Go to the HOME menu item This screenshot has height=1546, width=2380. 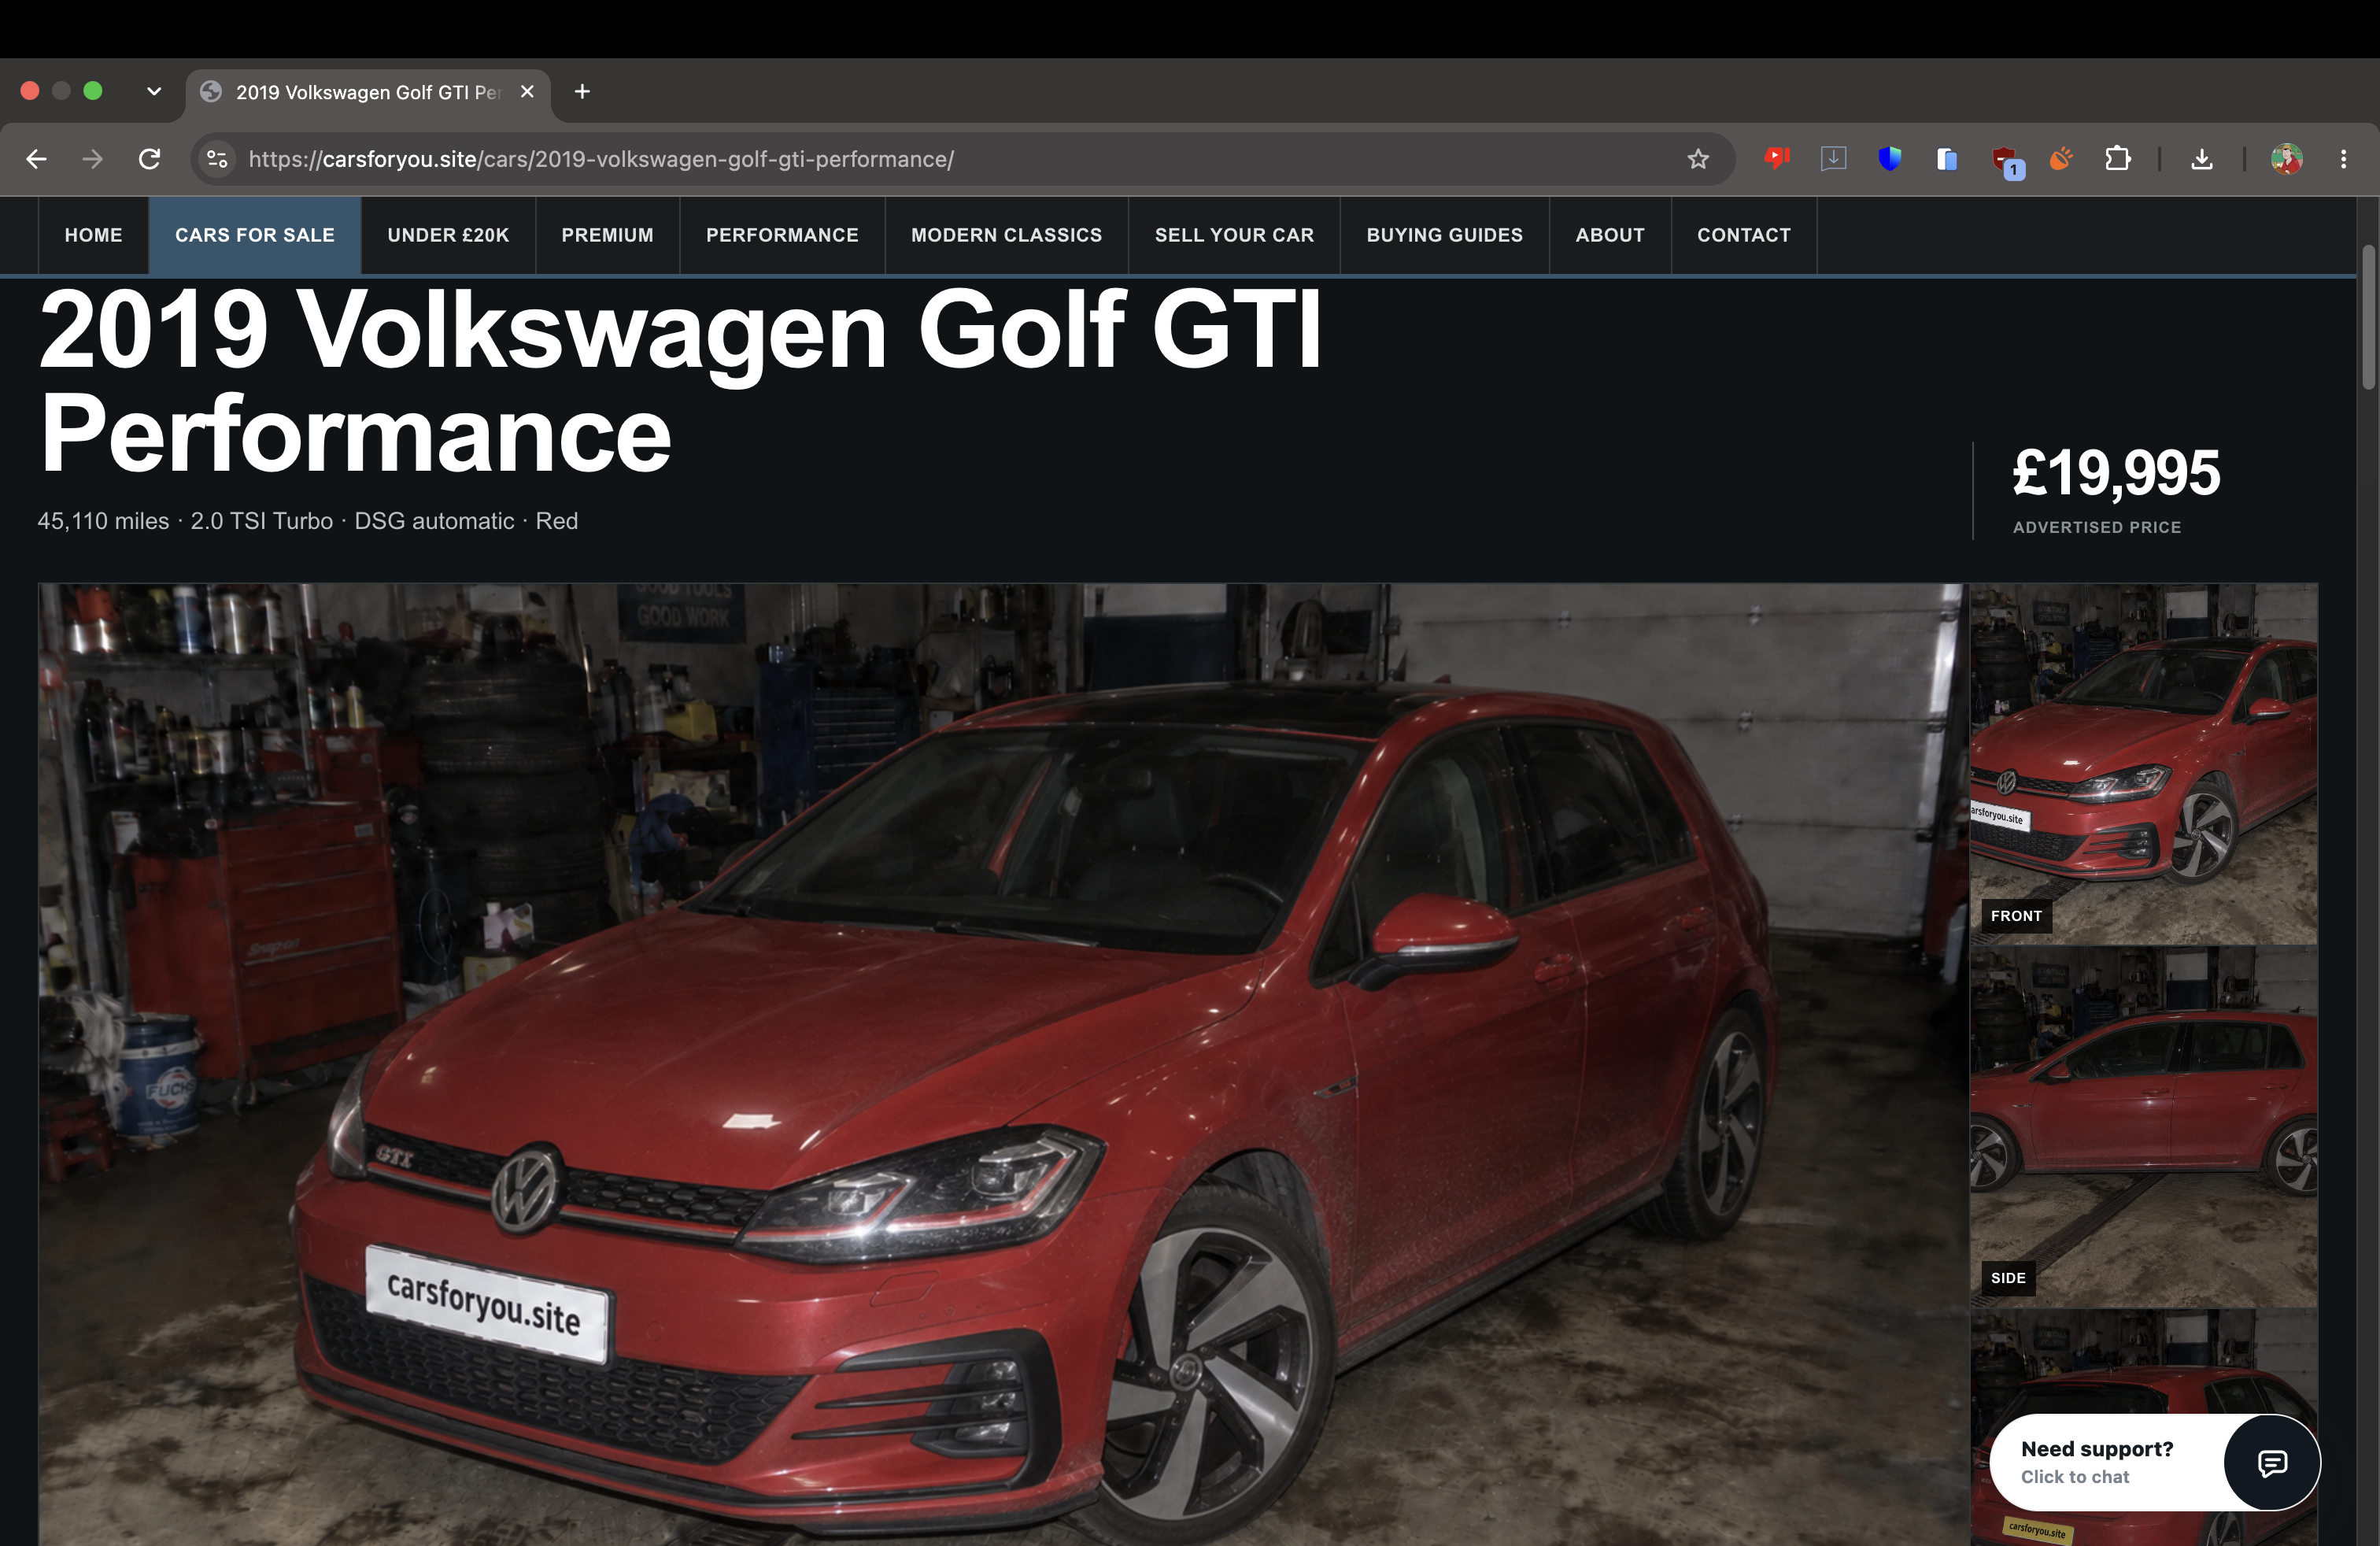(94, 235)
